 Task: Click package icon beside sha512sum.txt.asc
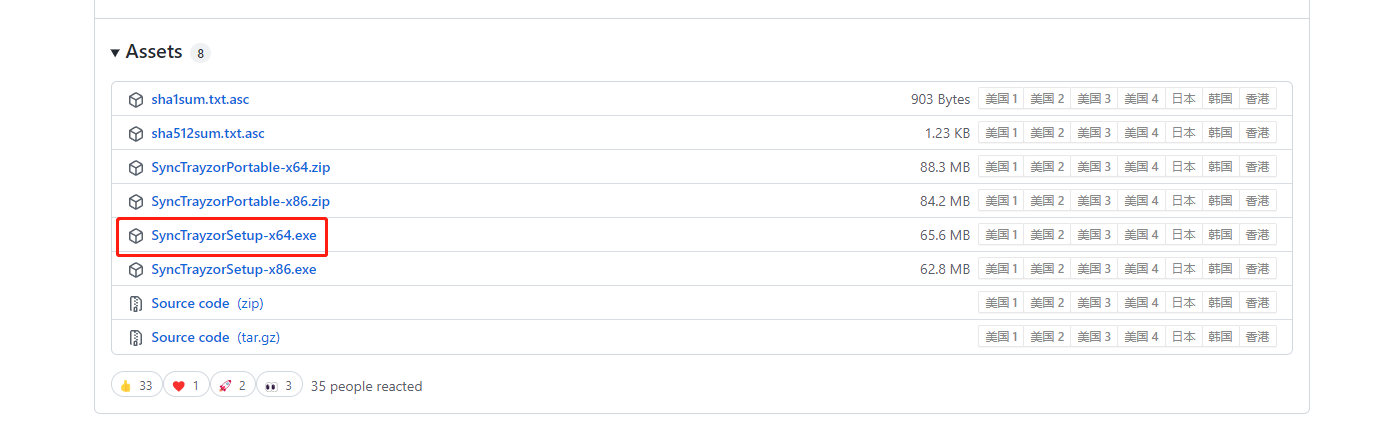click(x=136, y=133)
